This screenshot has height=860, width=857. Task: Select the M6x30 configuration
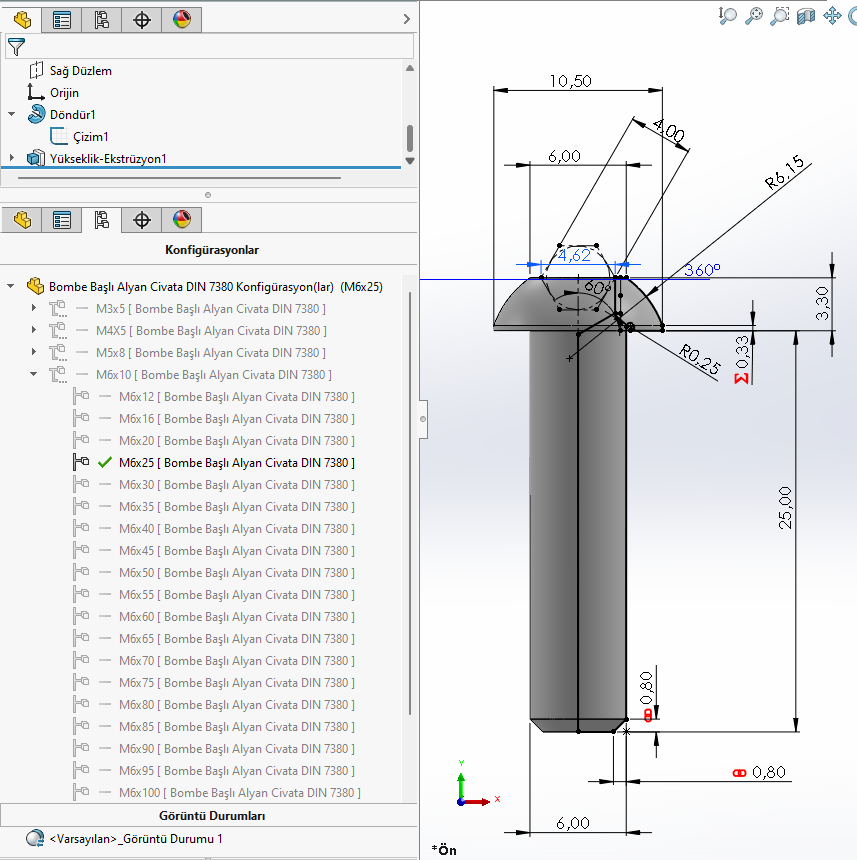[x=236, y=485]
